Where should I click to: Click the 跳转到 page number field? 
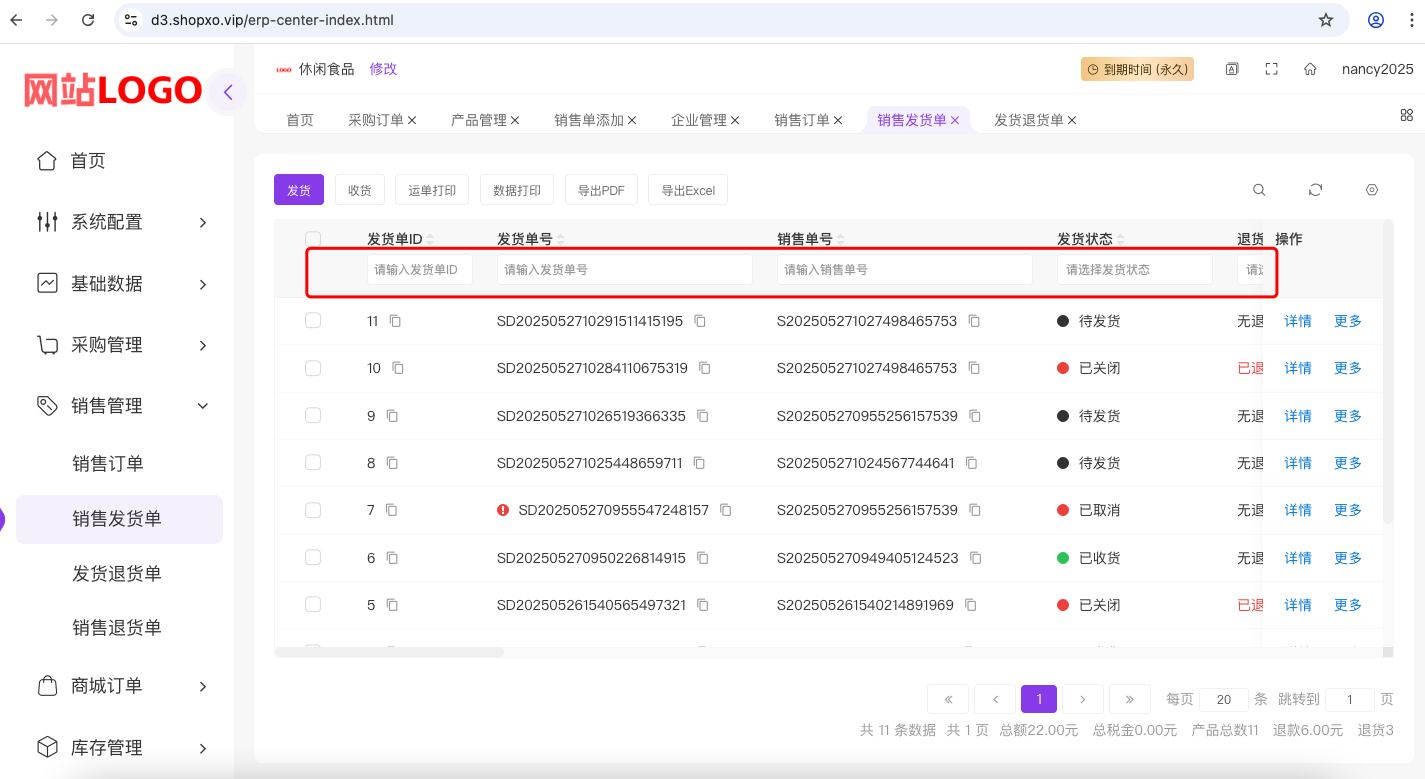click(x=1350, y=699)
